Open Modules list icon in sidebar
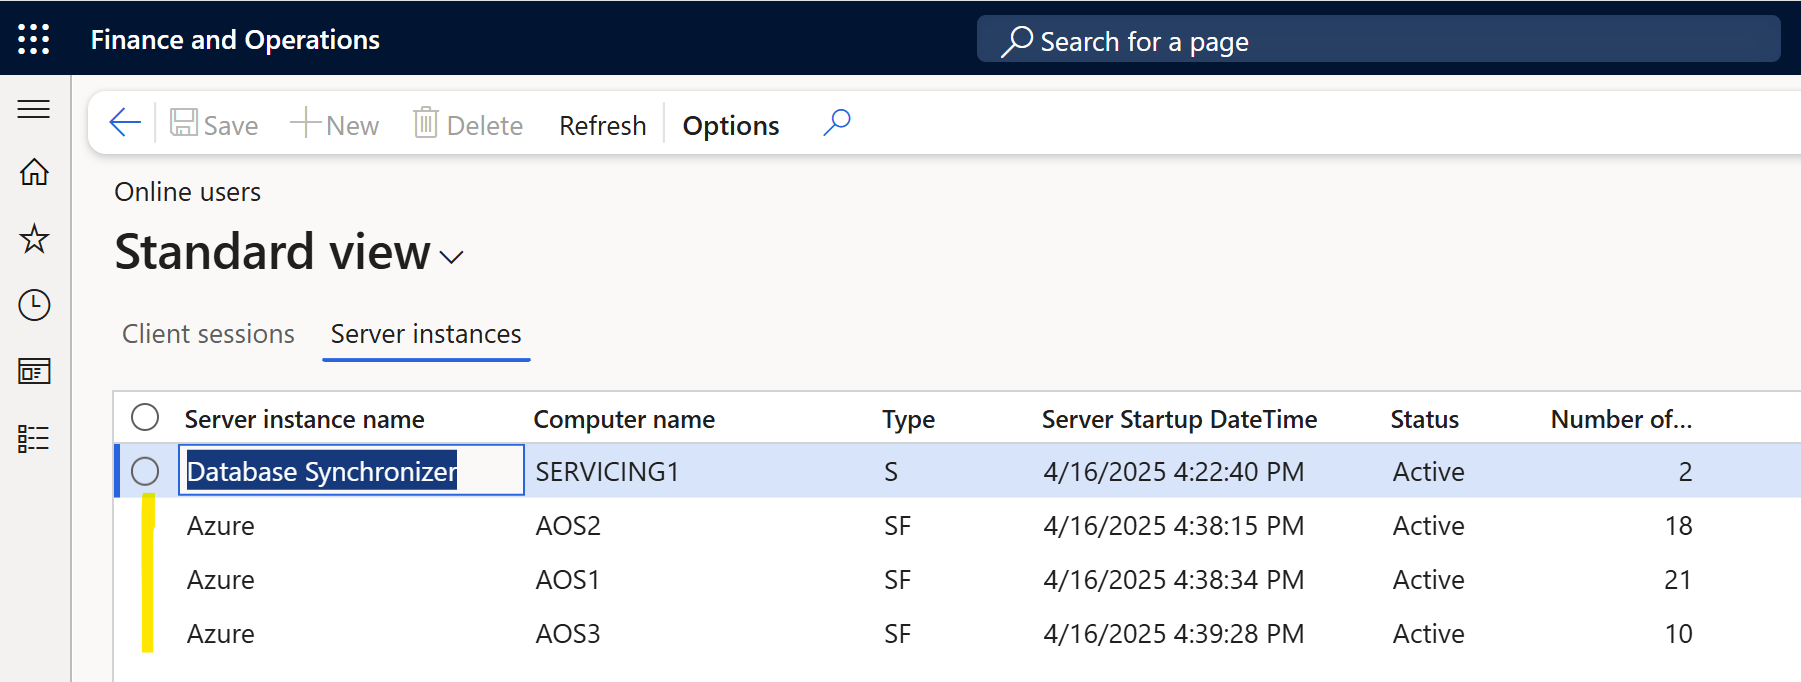Viewport: 1801px width, 682px height. pyautogui.click(x=34, y=438)
